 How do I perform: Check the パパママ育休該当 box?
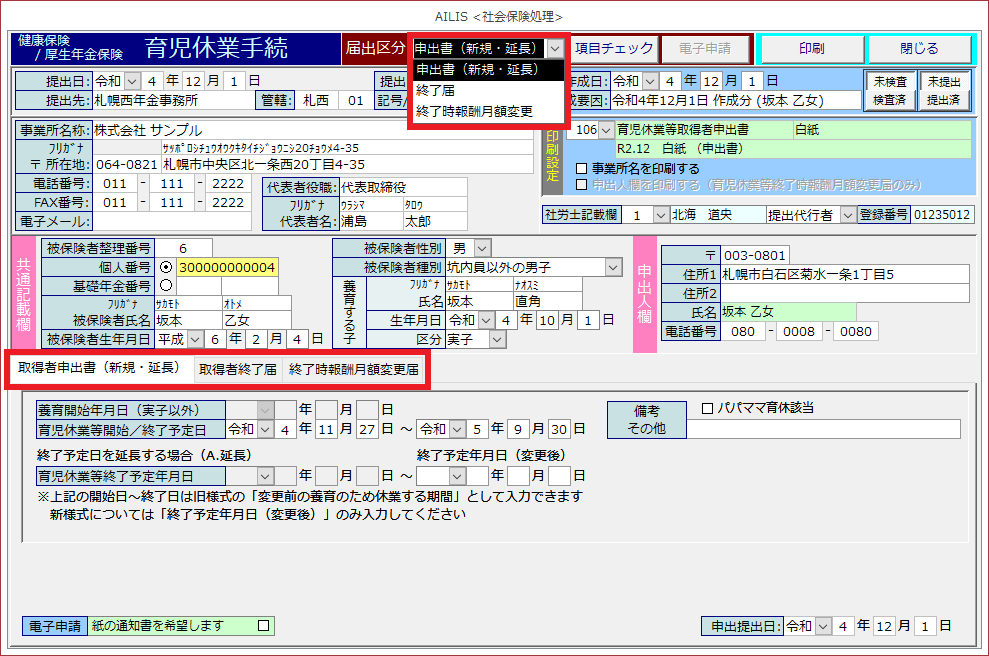708,408
